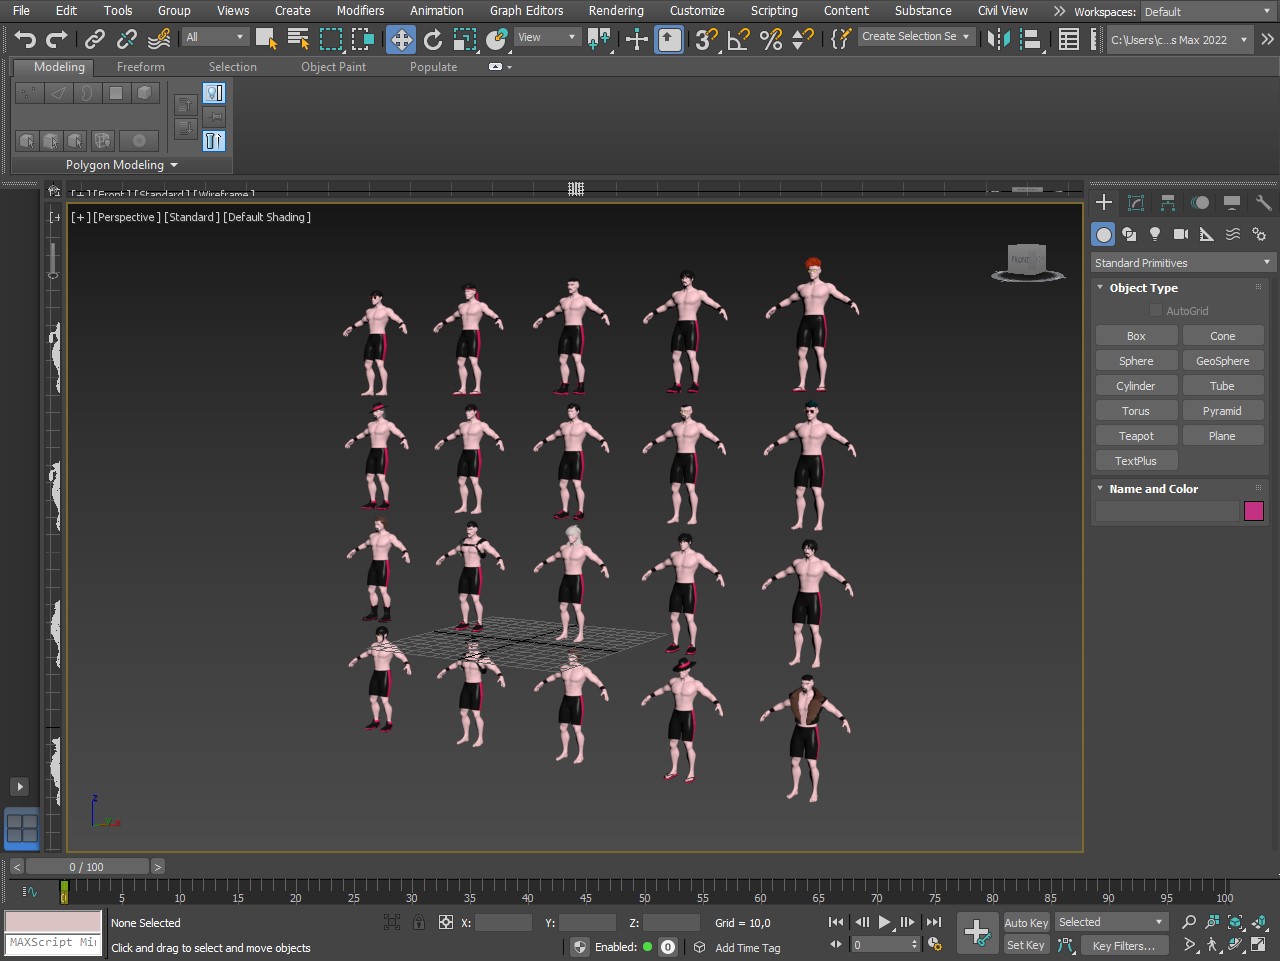Switch to Cameras category in Create panel
The image size is (1280, 961).
coord(1181,234)
